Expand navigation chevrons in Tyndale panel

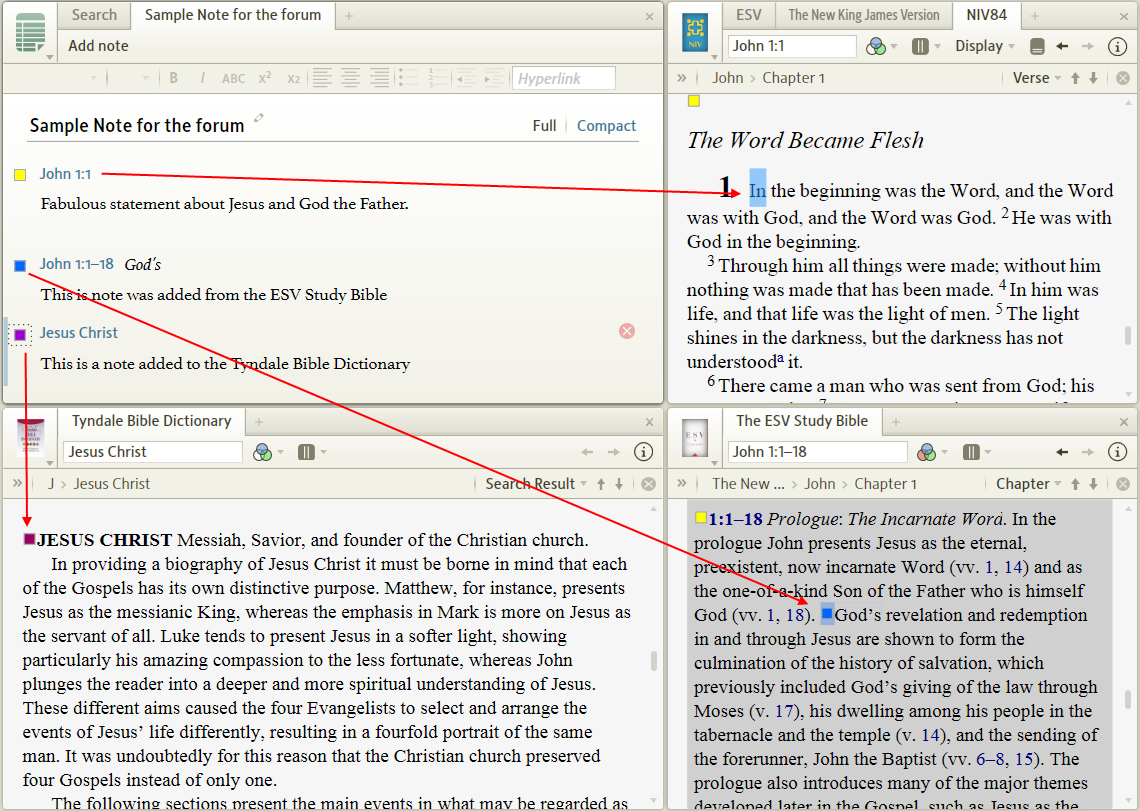[x=17, y=483]
